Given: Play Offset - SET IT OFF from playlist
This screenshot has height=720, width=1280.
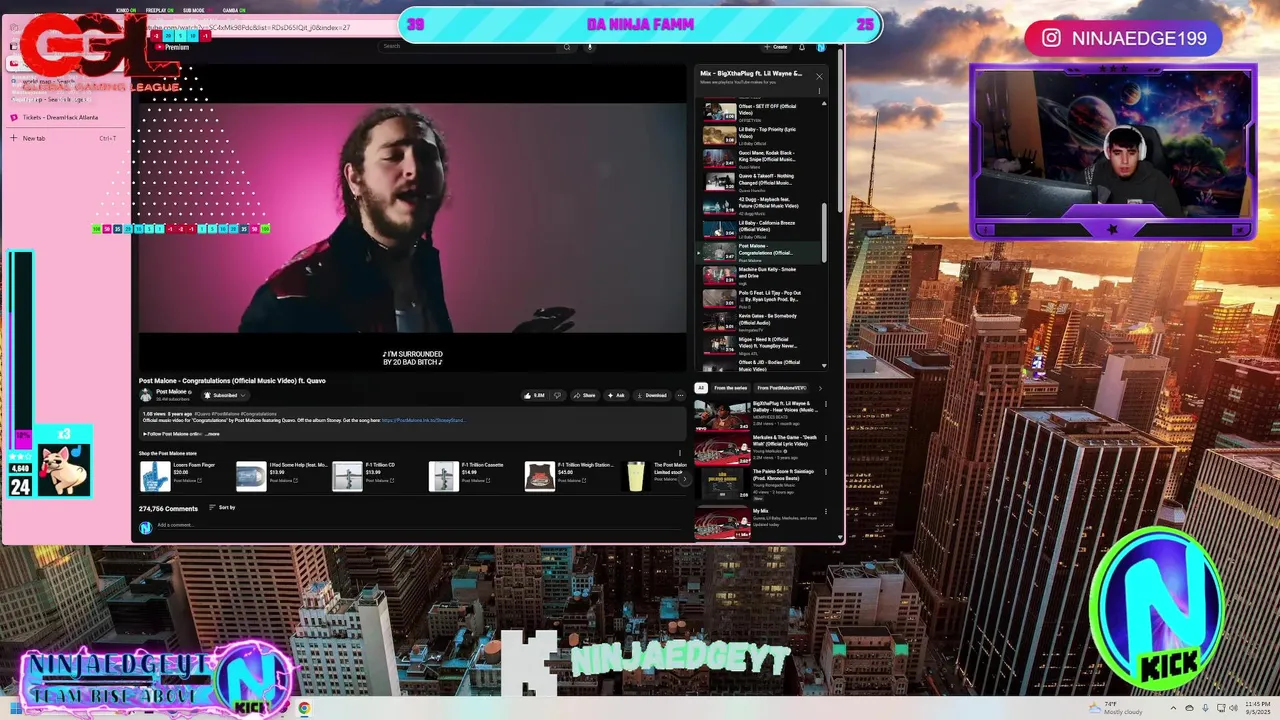Looking at the screenshot, I should [x=760, y=112].
